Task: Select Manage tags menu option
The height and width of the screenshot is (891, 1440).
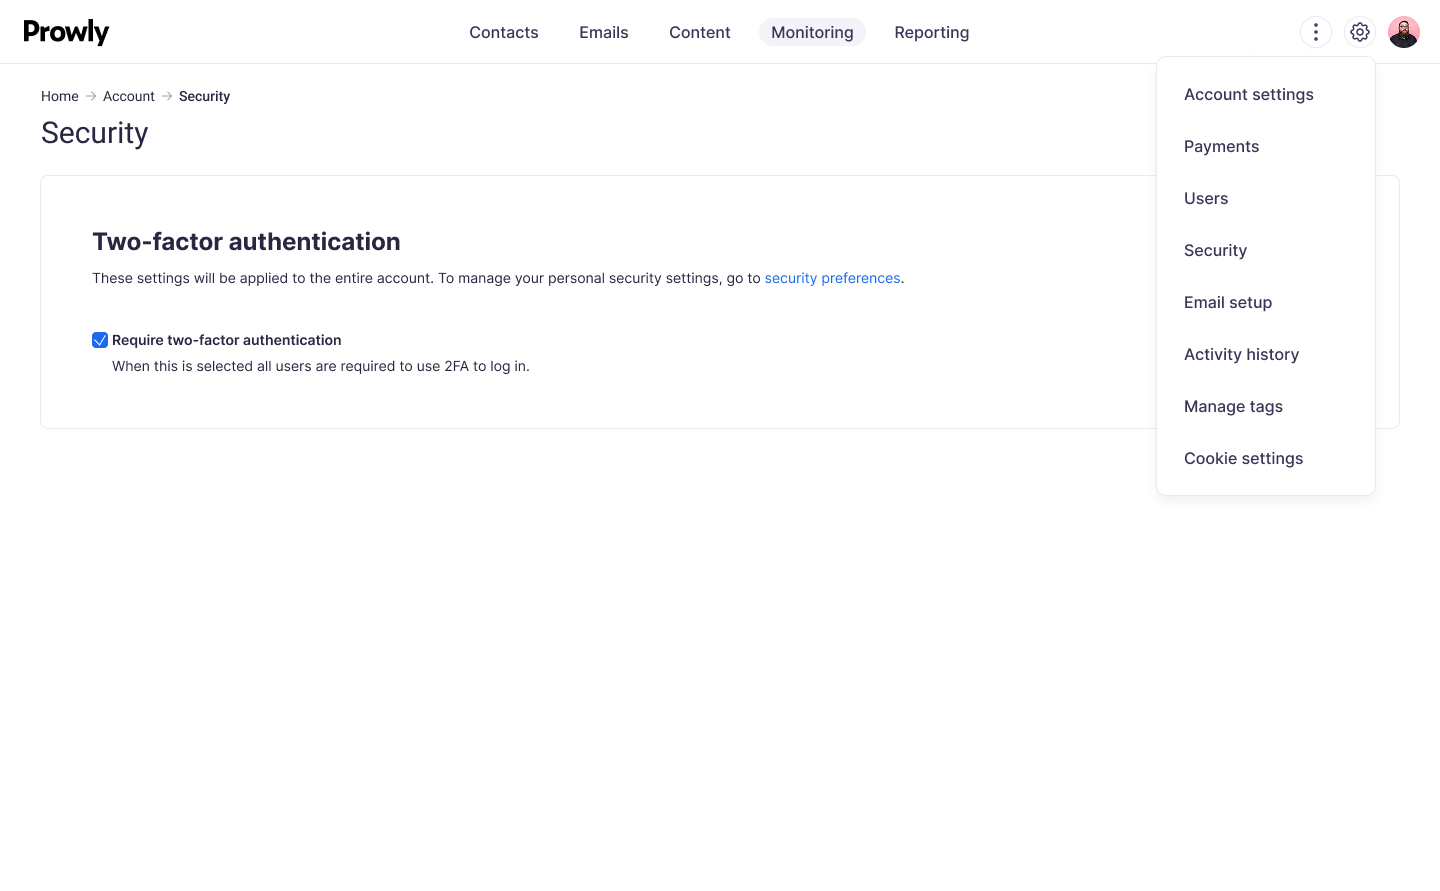Action: [x=1233, y=406]
